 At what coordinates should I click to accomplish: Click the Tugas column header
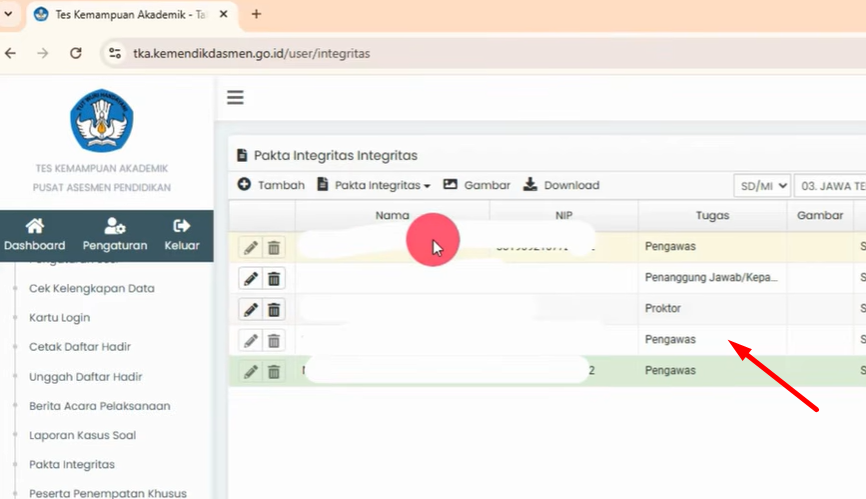(x=712, y=215)
